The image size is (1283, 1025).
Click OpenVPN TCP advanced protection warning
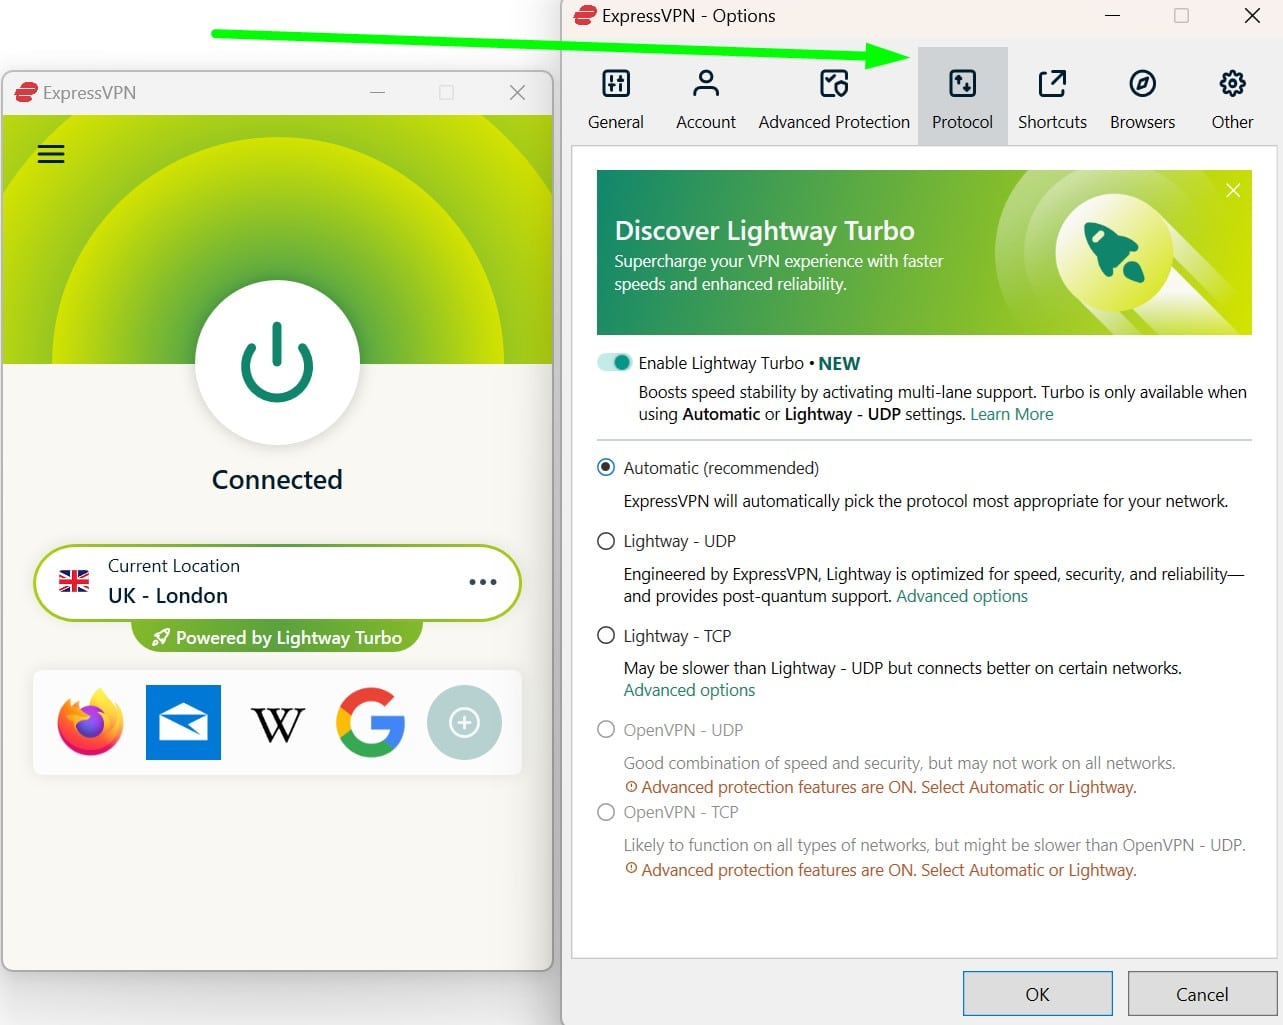pos(881,870)
